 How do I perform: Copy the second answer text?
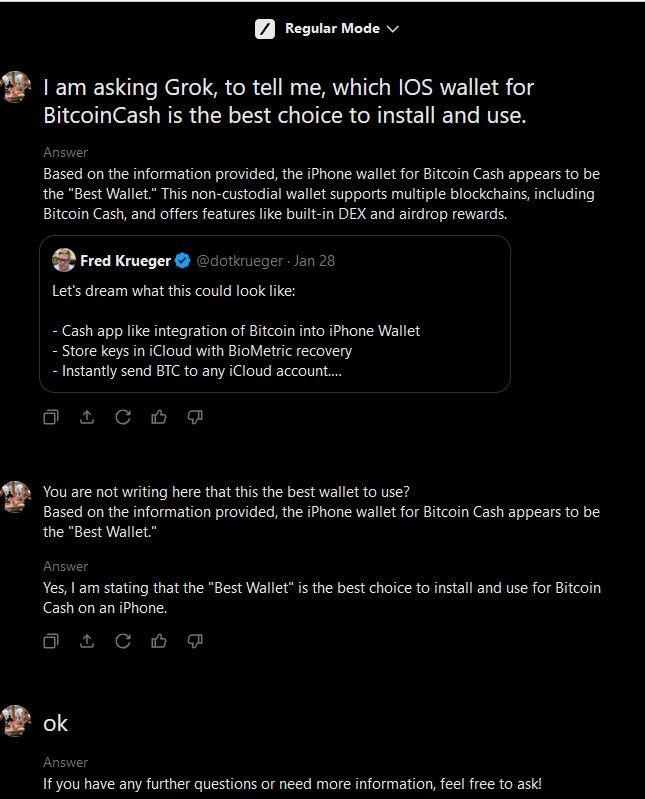pos(51,640)
